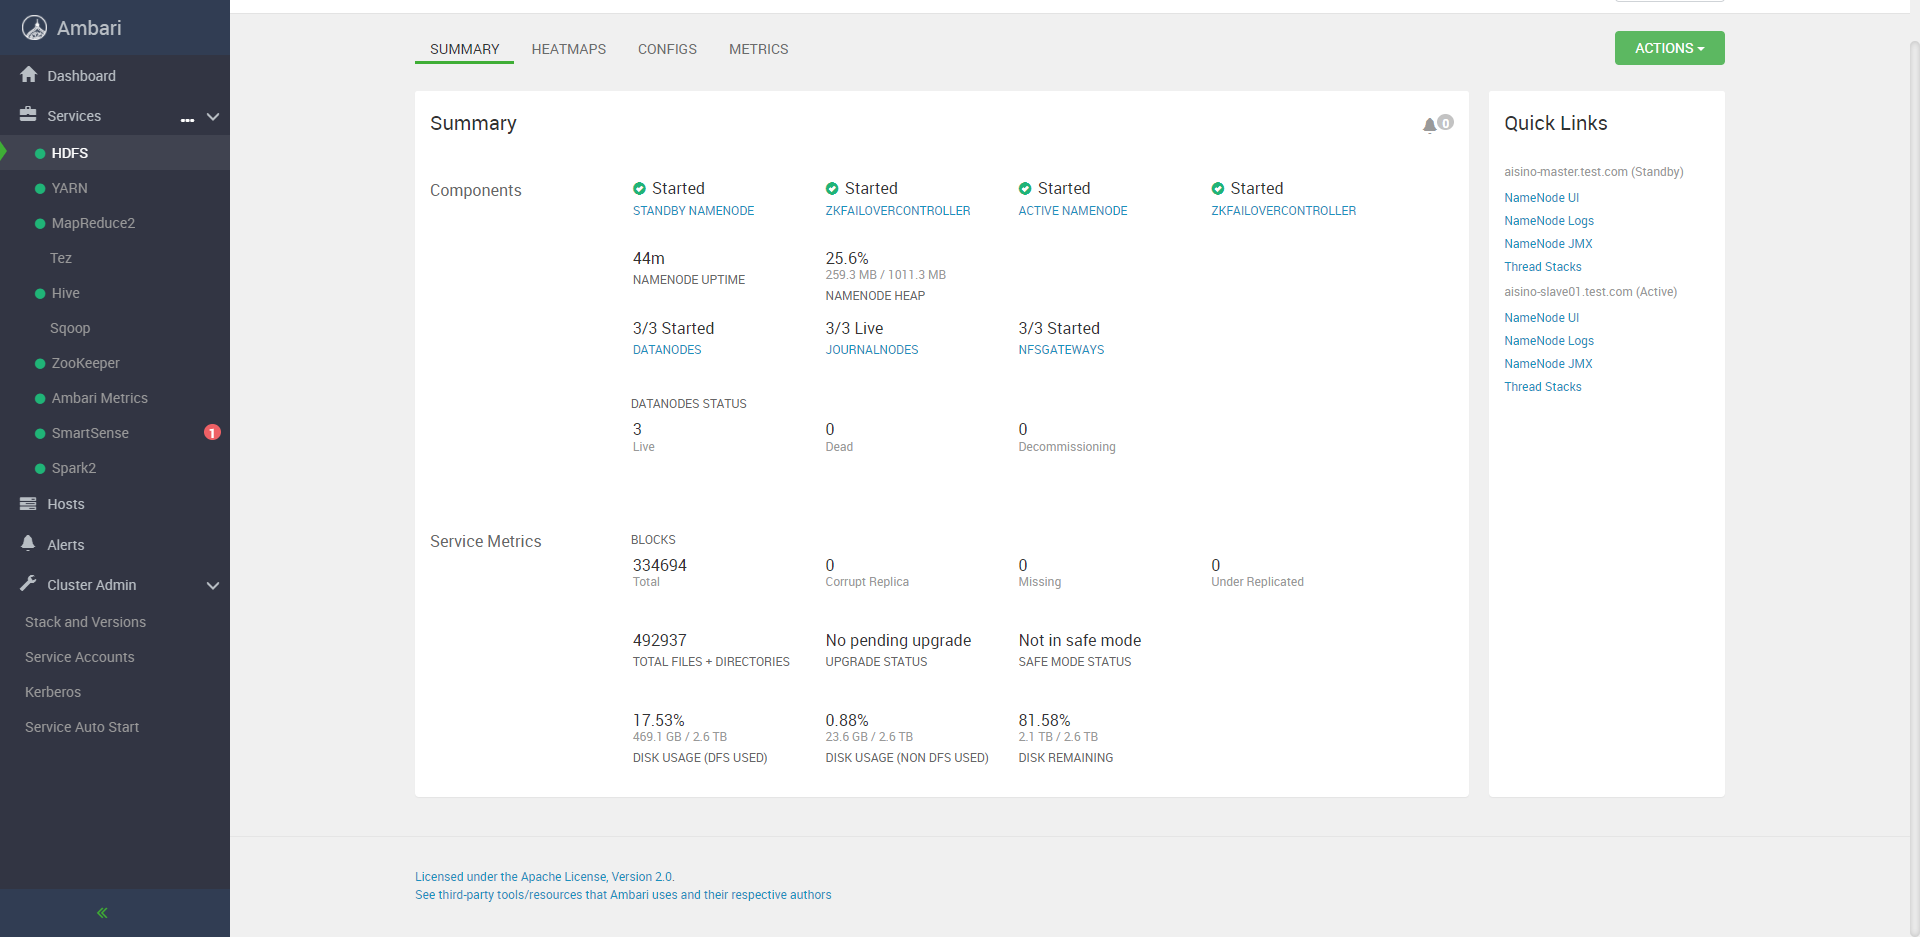Open STANDBY NAMENODE component link
The width and height of the screenshot is (1920, 937).
pos(693,211)
